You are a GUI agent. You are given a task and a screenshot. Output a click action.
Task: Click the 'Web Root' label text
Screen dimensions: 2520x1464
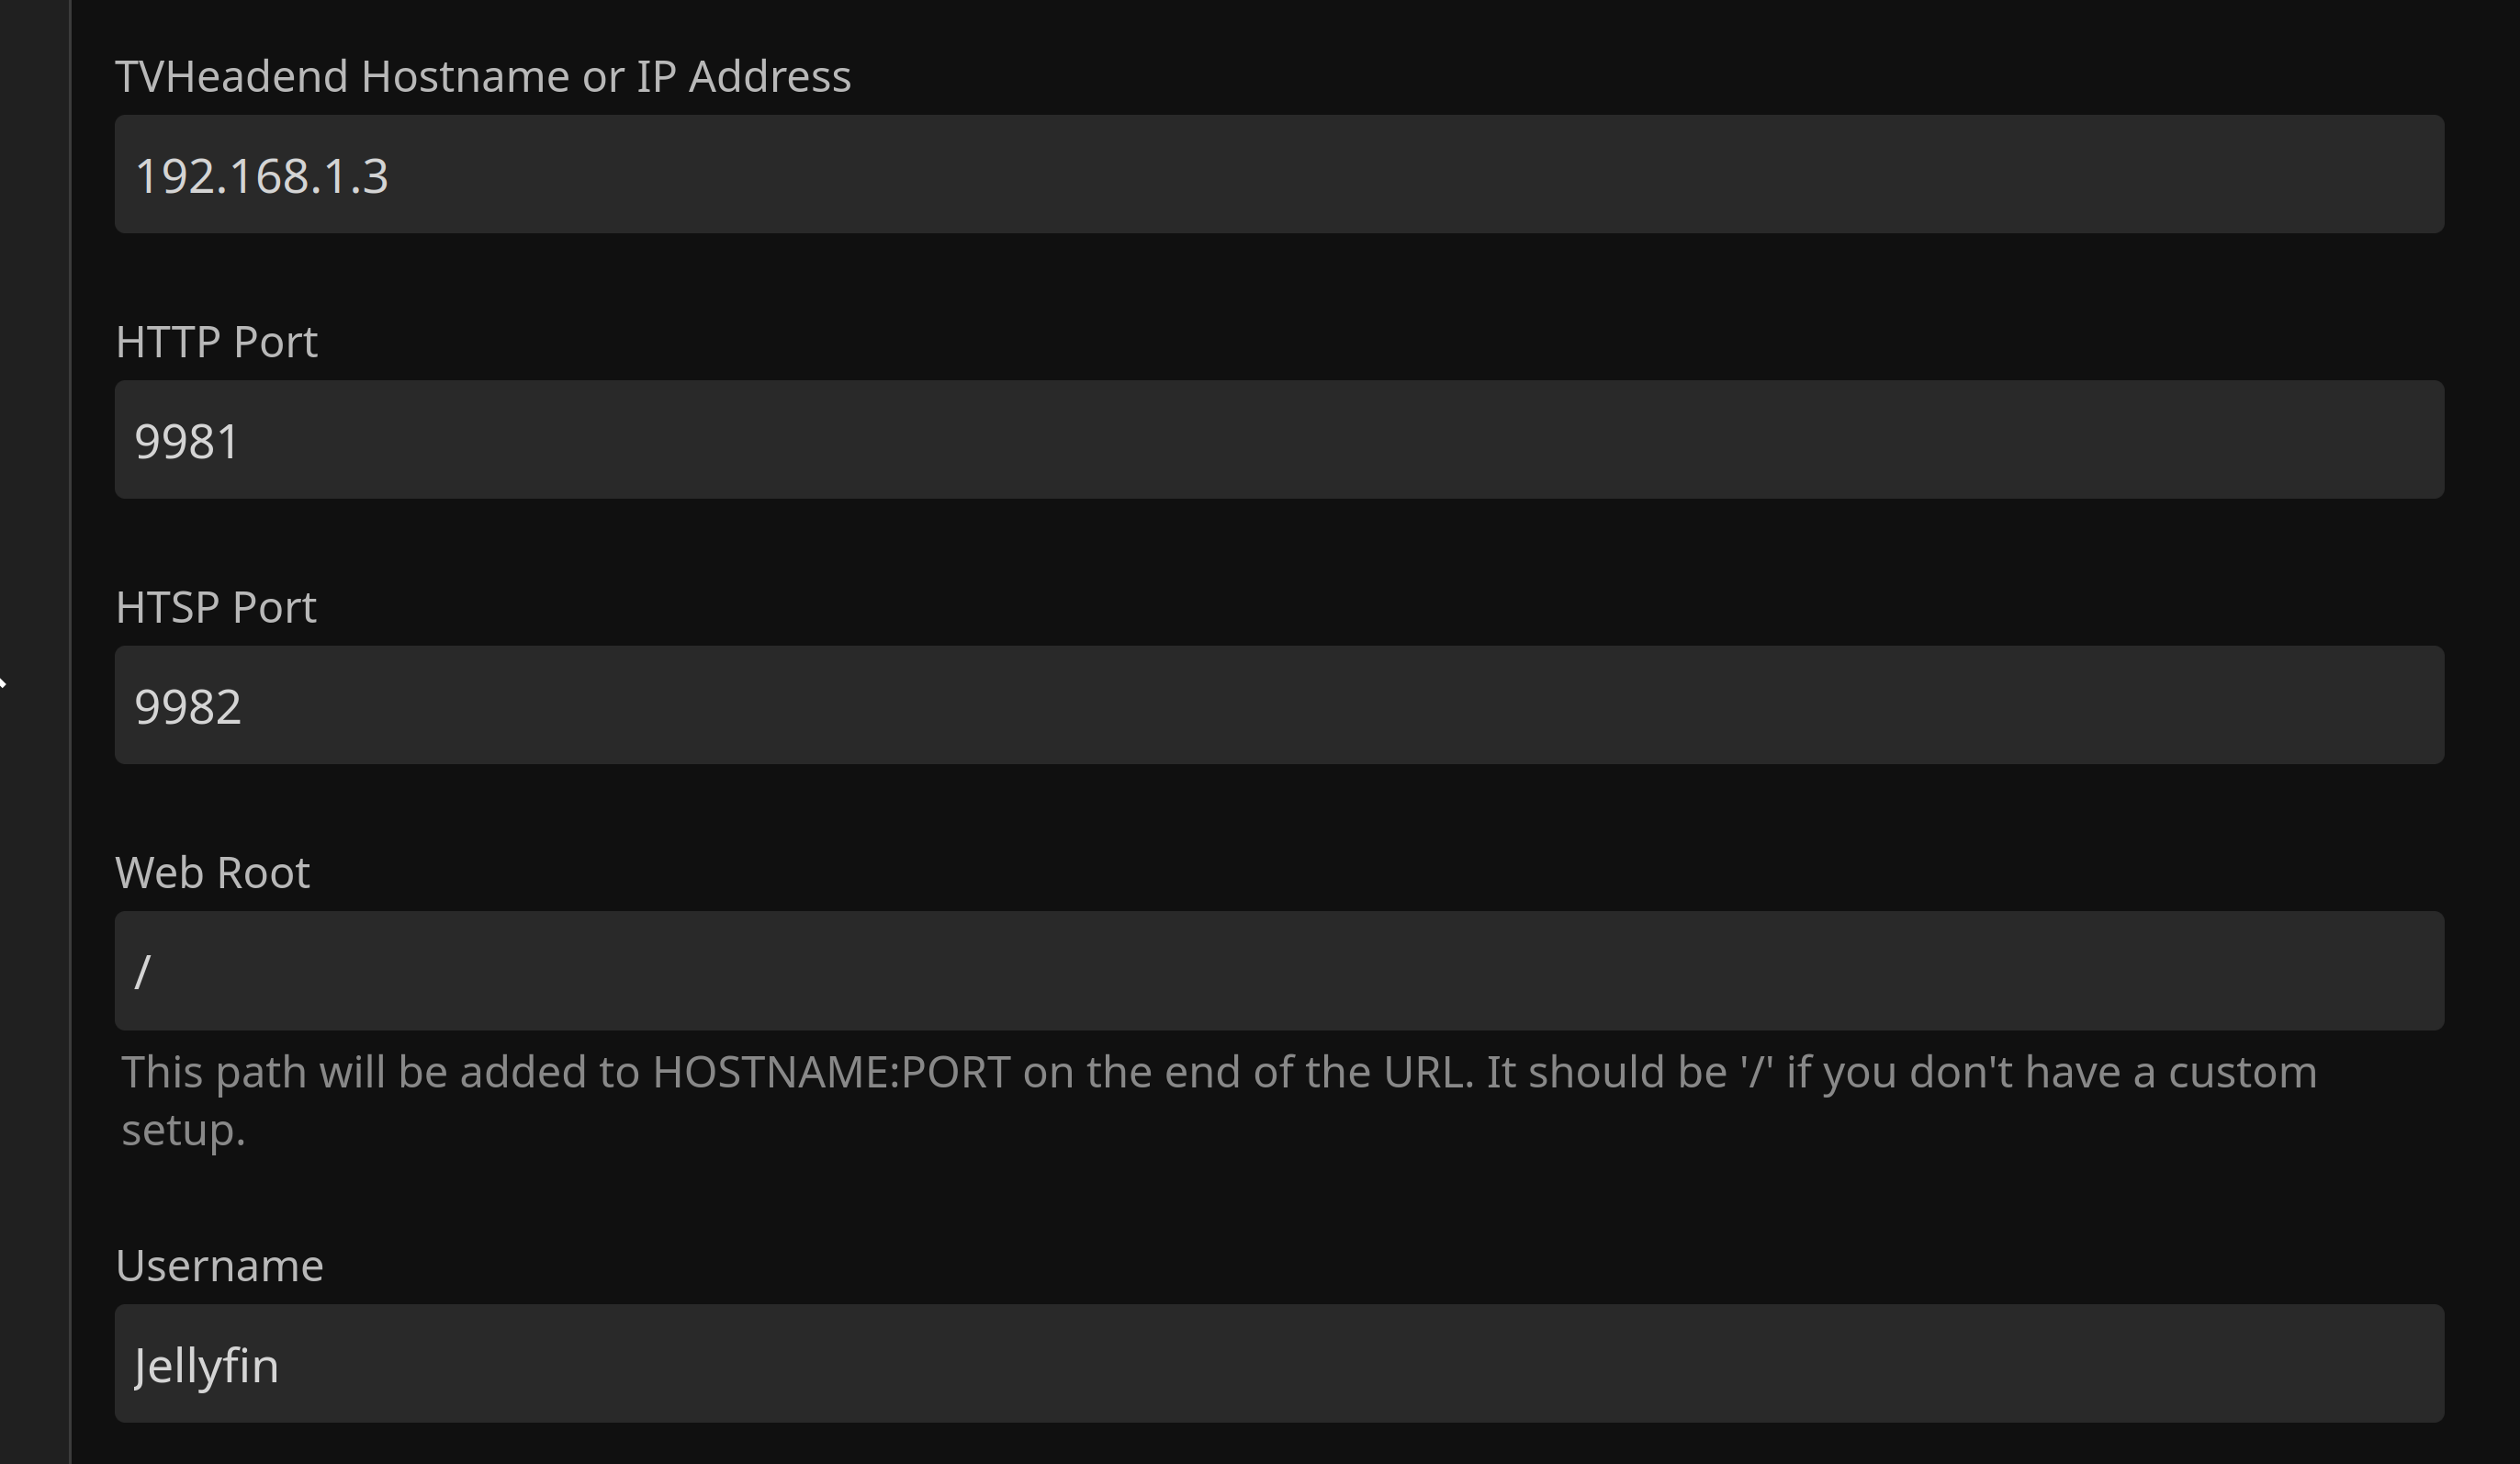pos(212,873)
